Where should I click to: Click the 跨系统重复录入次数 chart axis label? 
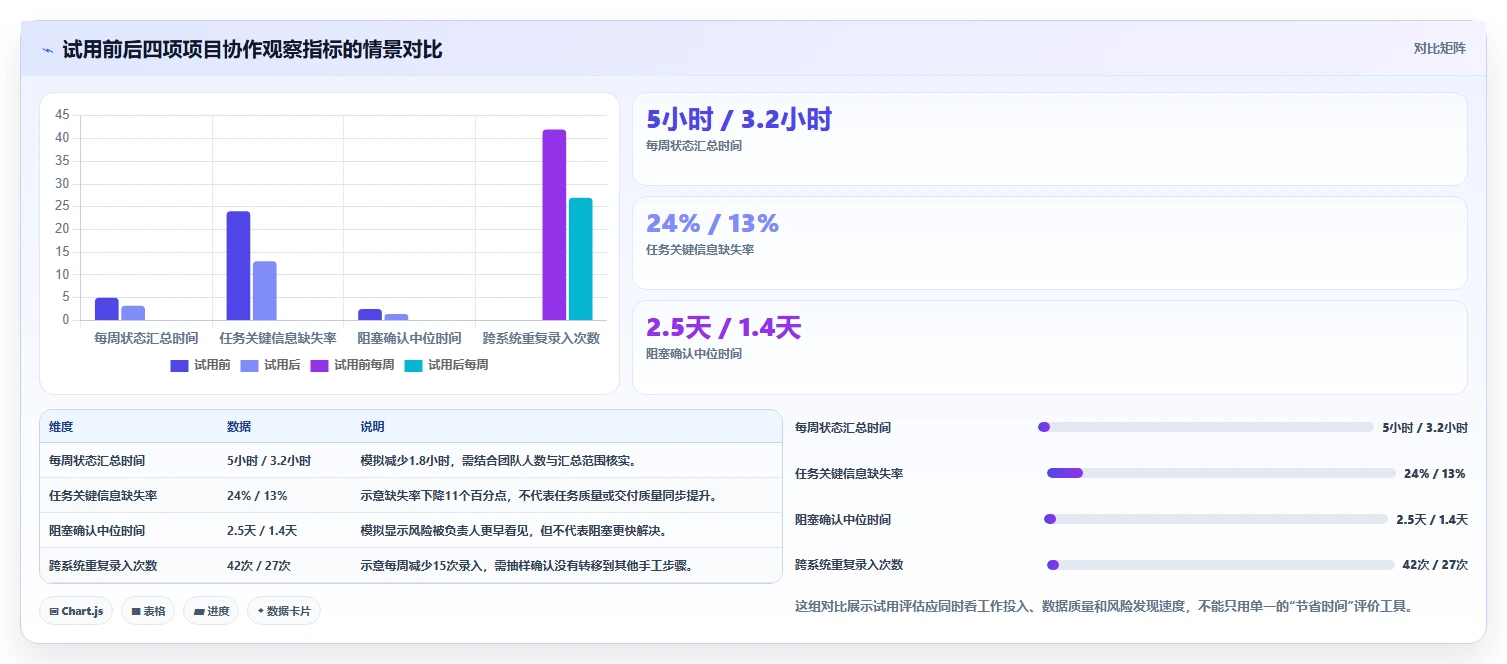pos(541,339)
